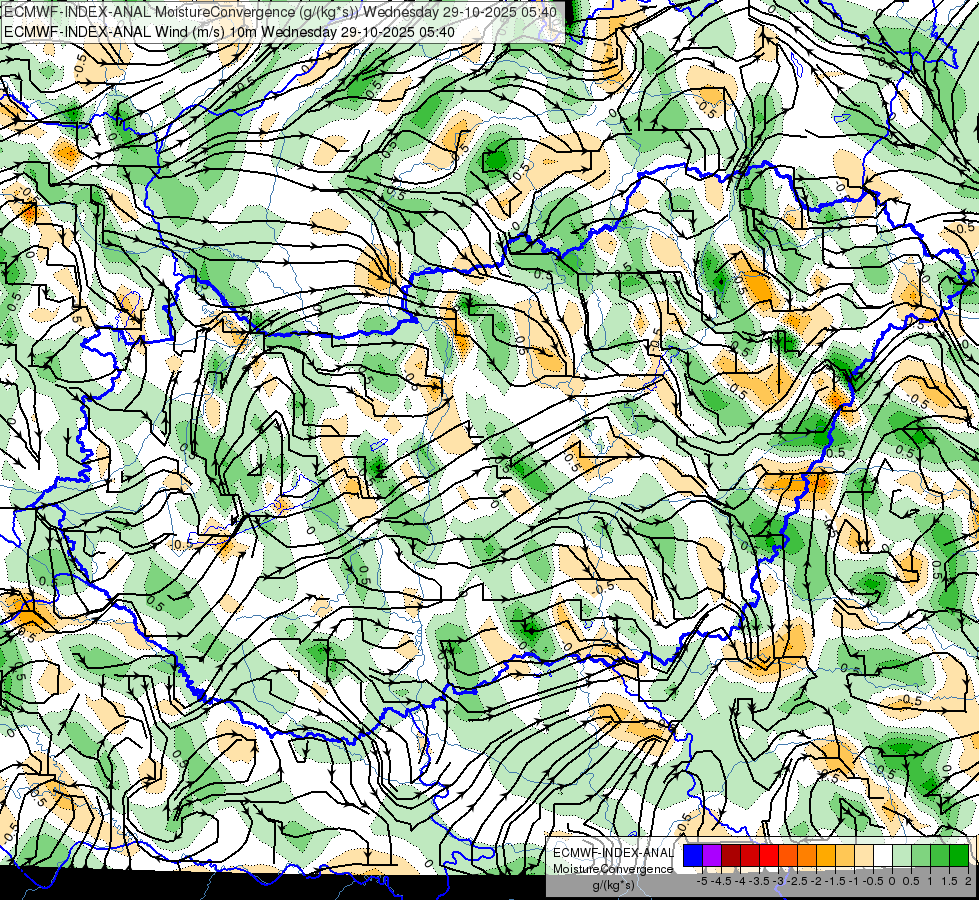Select the Wind (m/s) 10m title line
979x900 pixels.
pyautogui.click(x=229, y=31)
